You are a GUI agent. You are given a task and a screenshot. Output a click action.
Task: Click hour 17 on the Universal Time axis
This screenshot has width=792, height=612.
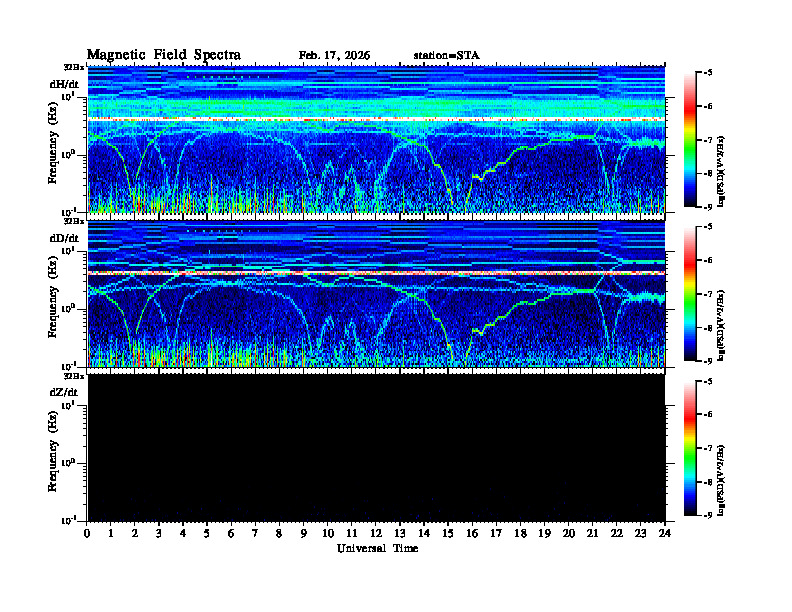(496, 533)
